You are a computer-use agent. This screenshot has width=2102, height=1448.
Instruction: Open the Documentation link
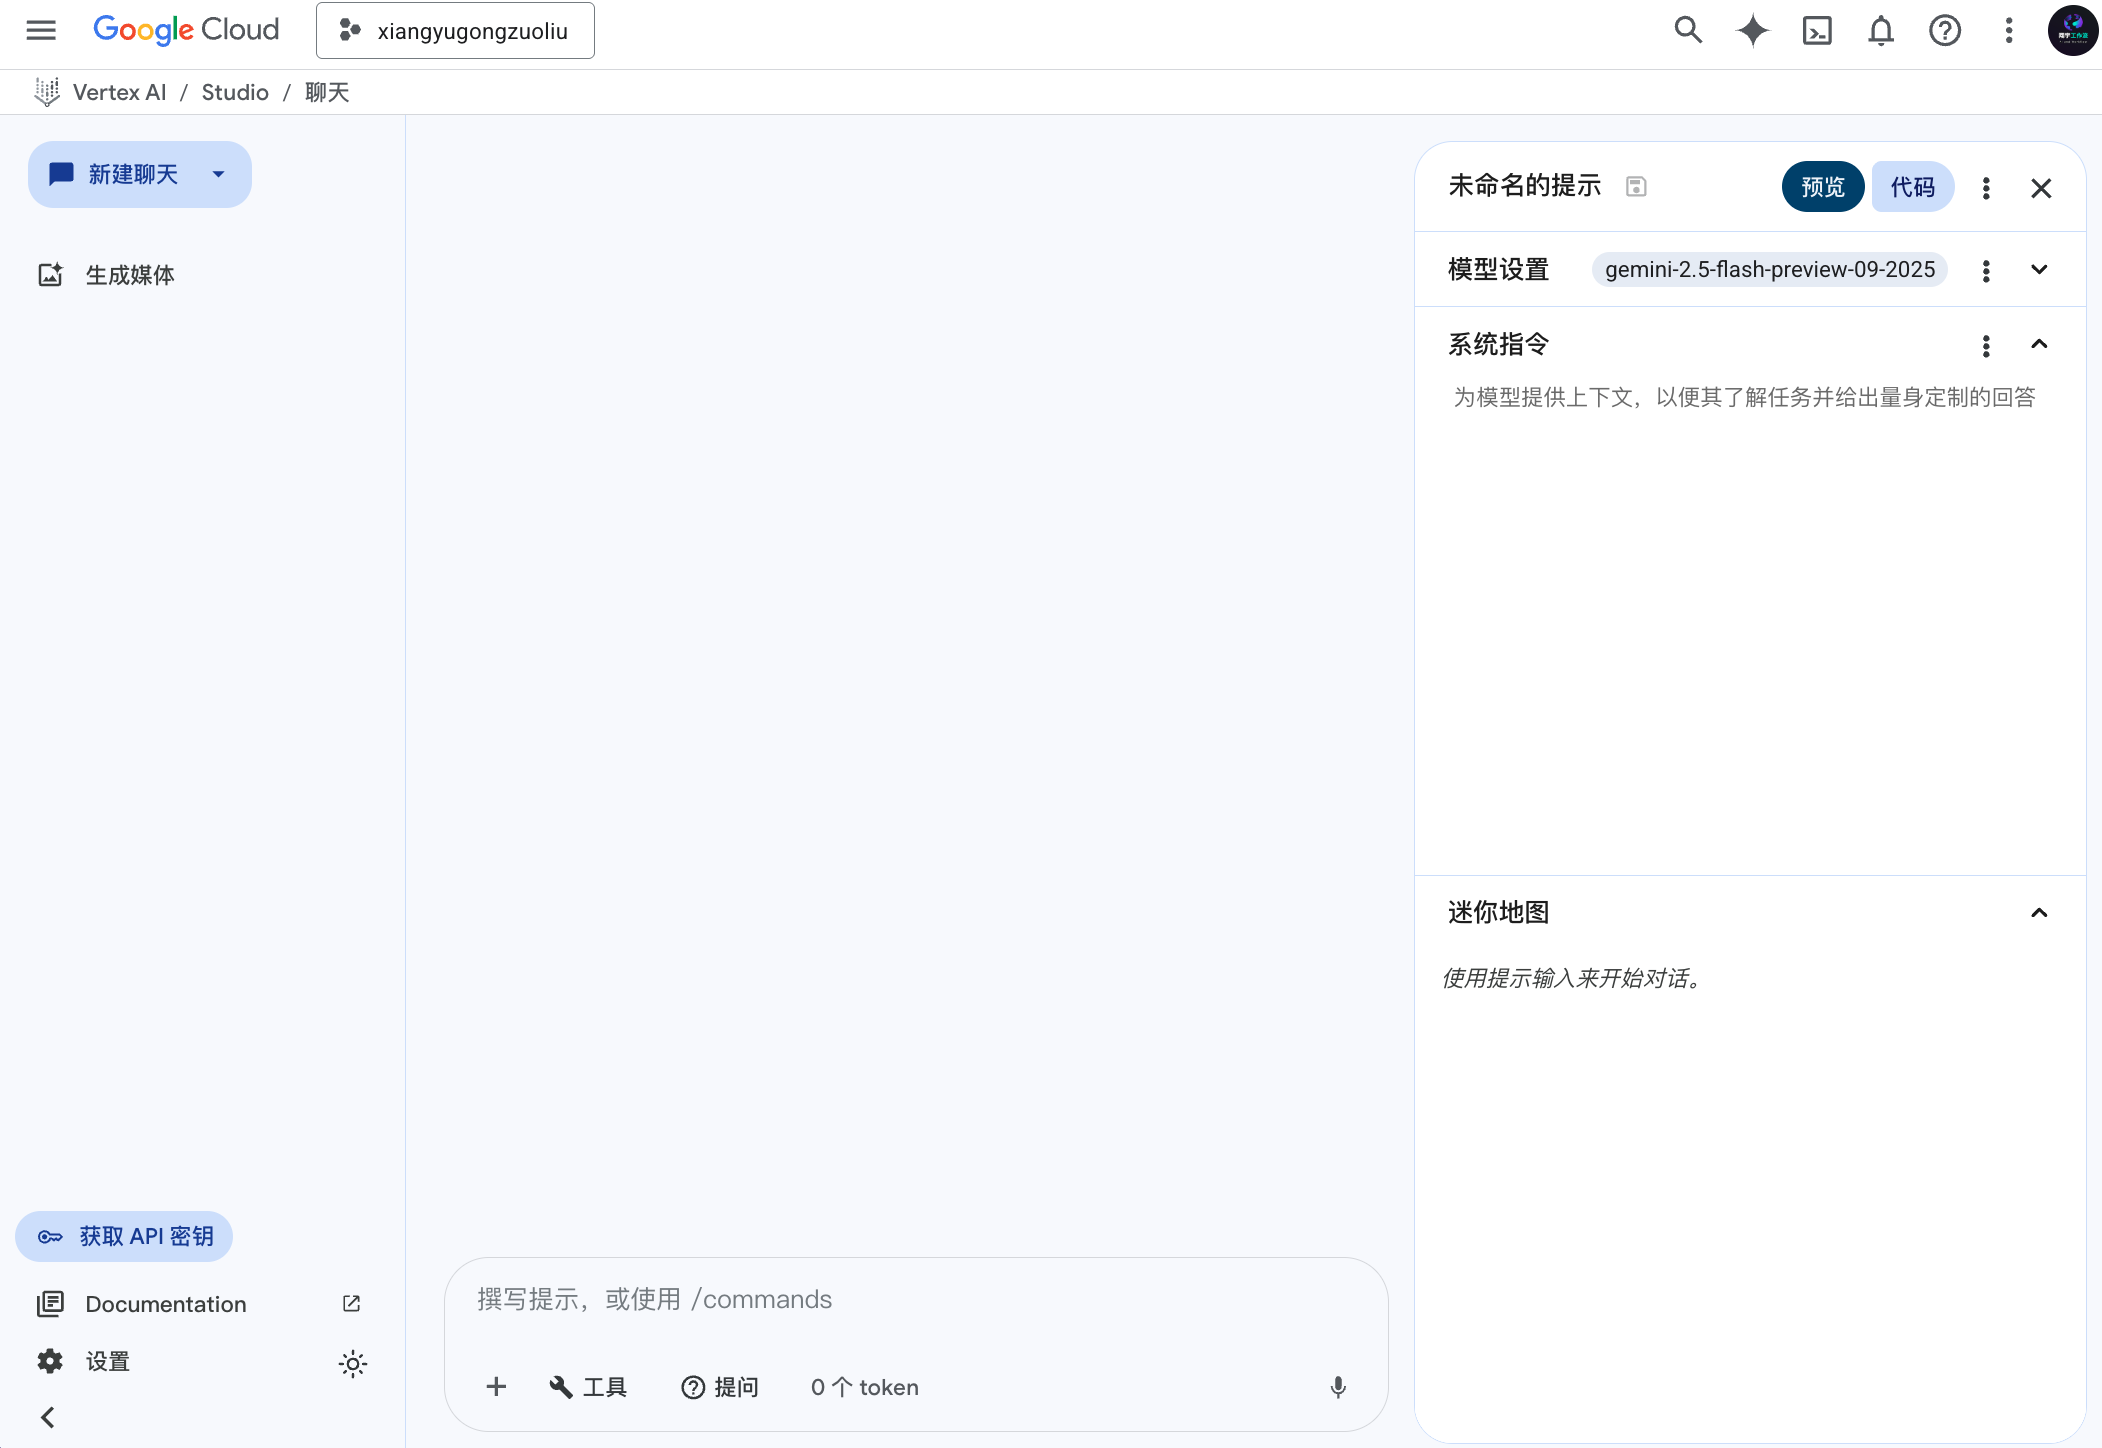tap(165, 1303)
